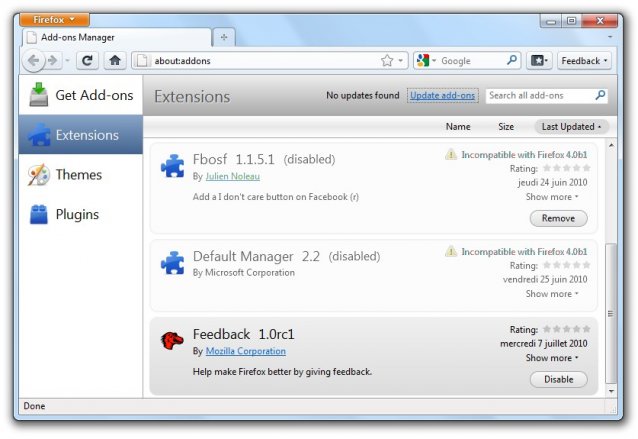Reload the page with refresh button
The image size is (638, 439).
click(87, 61)
